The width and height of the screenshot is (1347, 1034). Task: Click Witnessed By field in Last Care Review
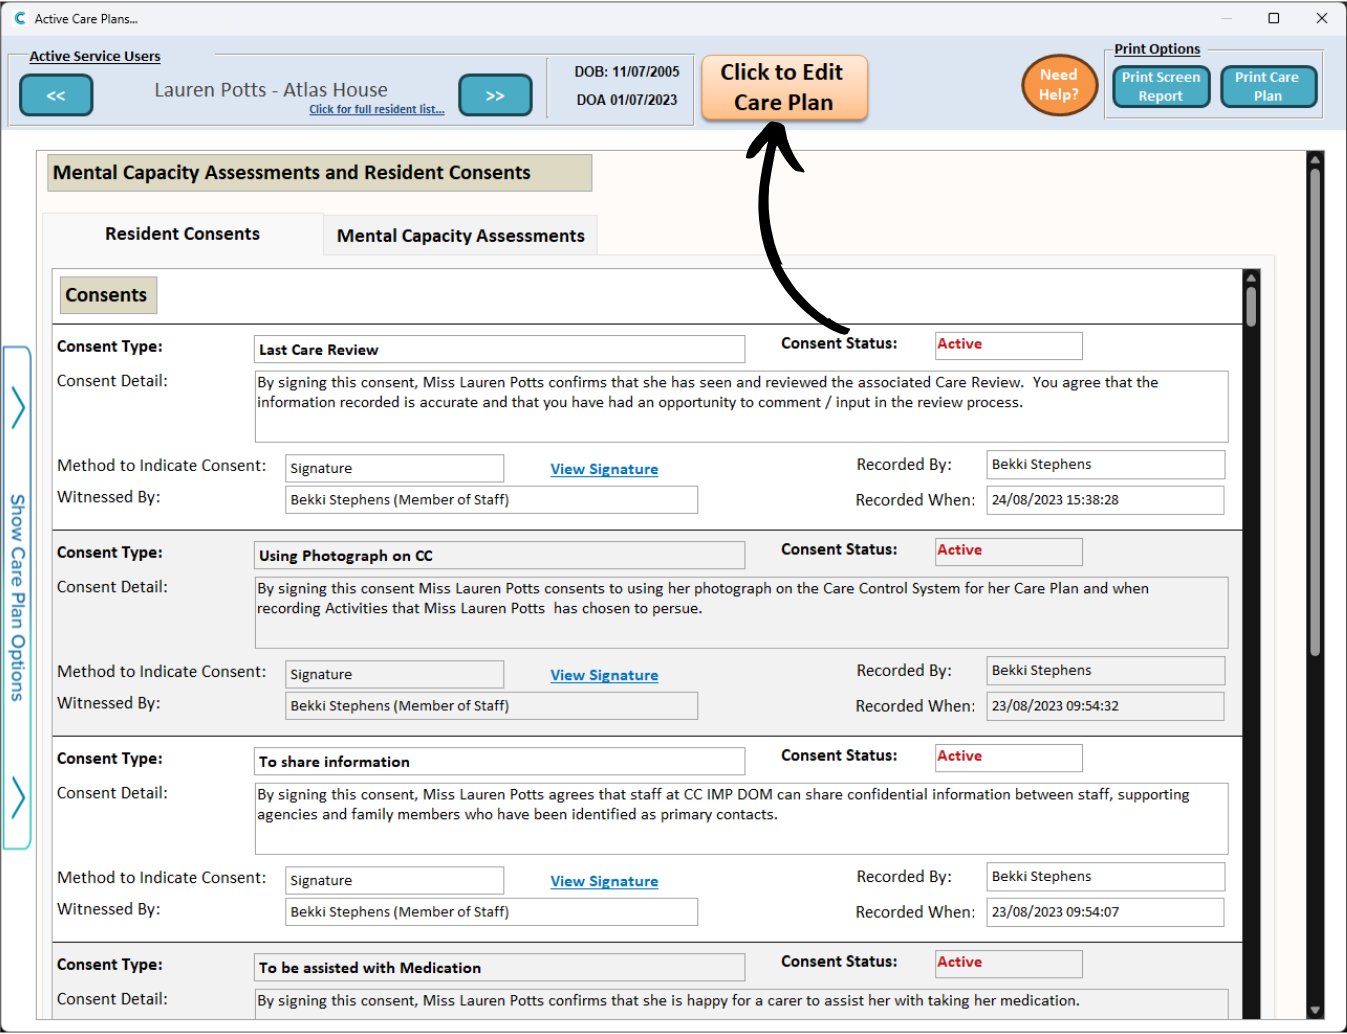click(491, 499)
